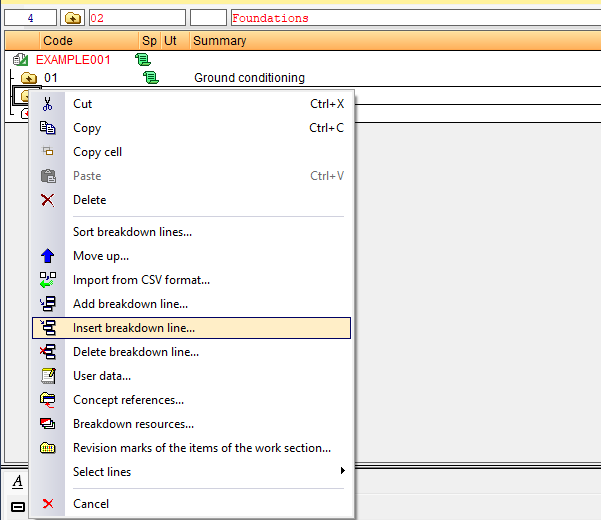This screenshot has height=520, width=601.
Task: Click the empty field before Foundations
Action: pyautogui.click(x=209, y=18)
